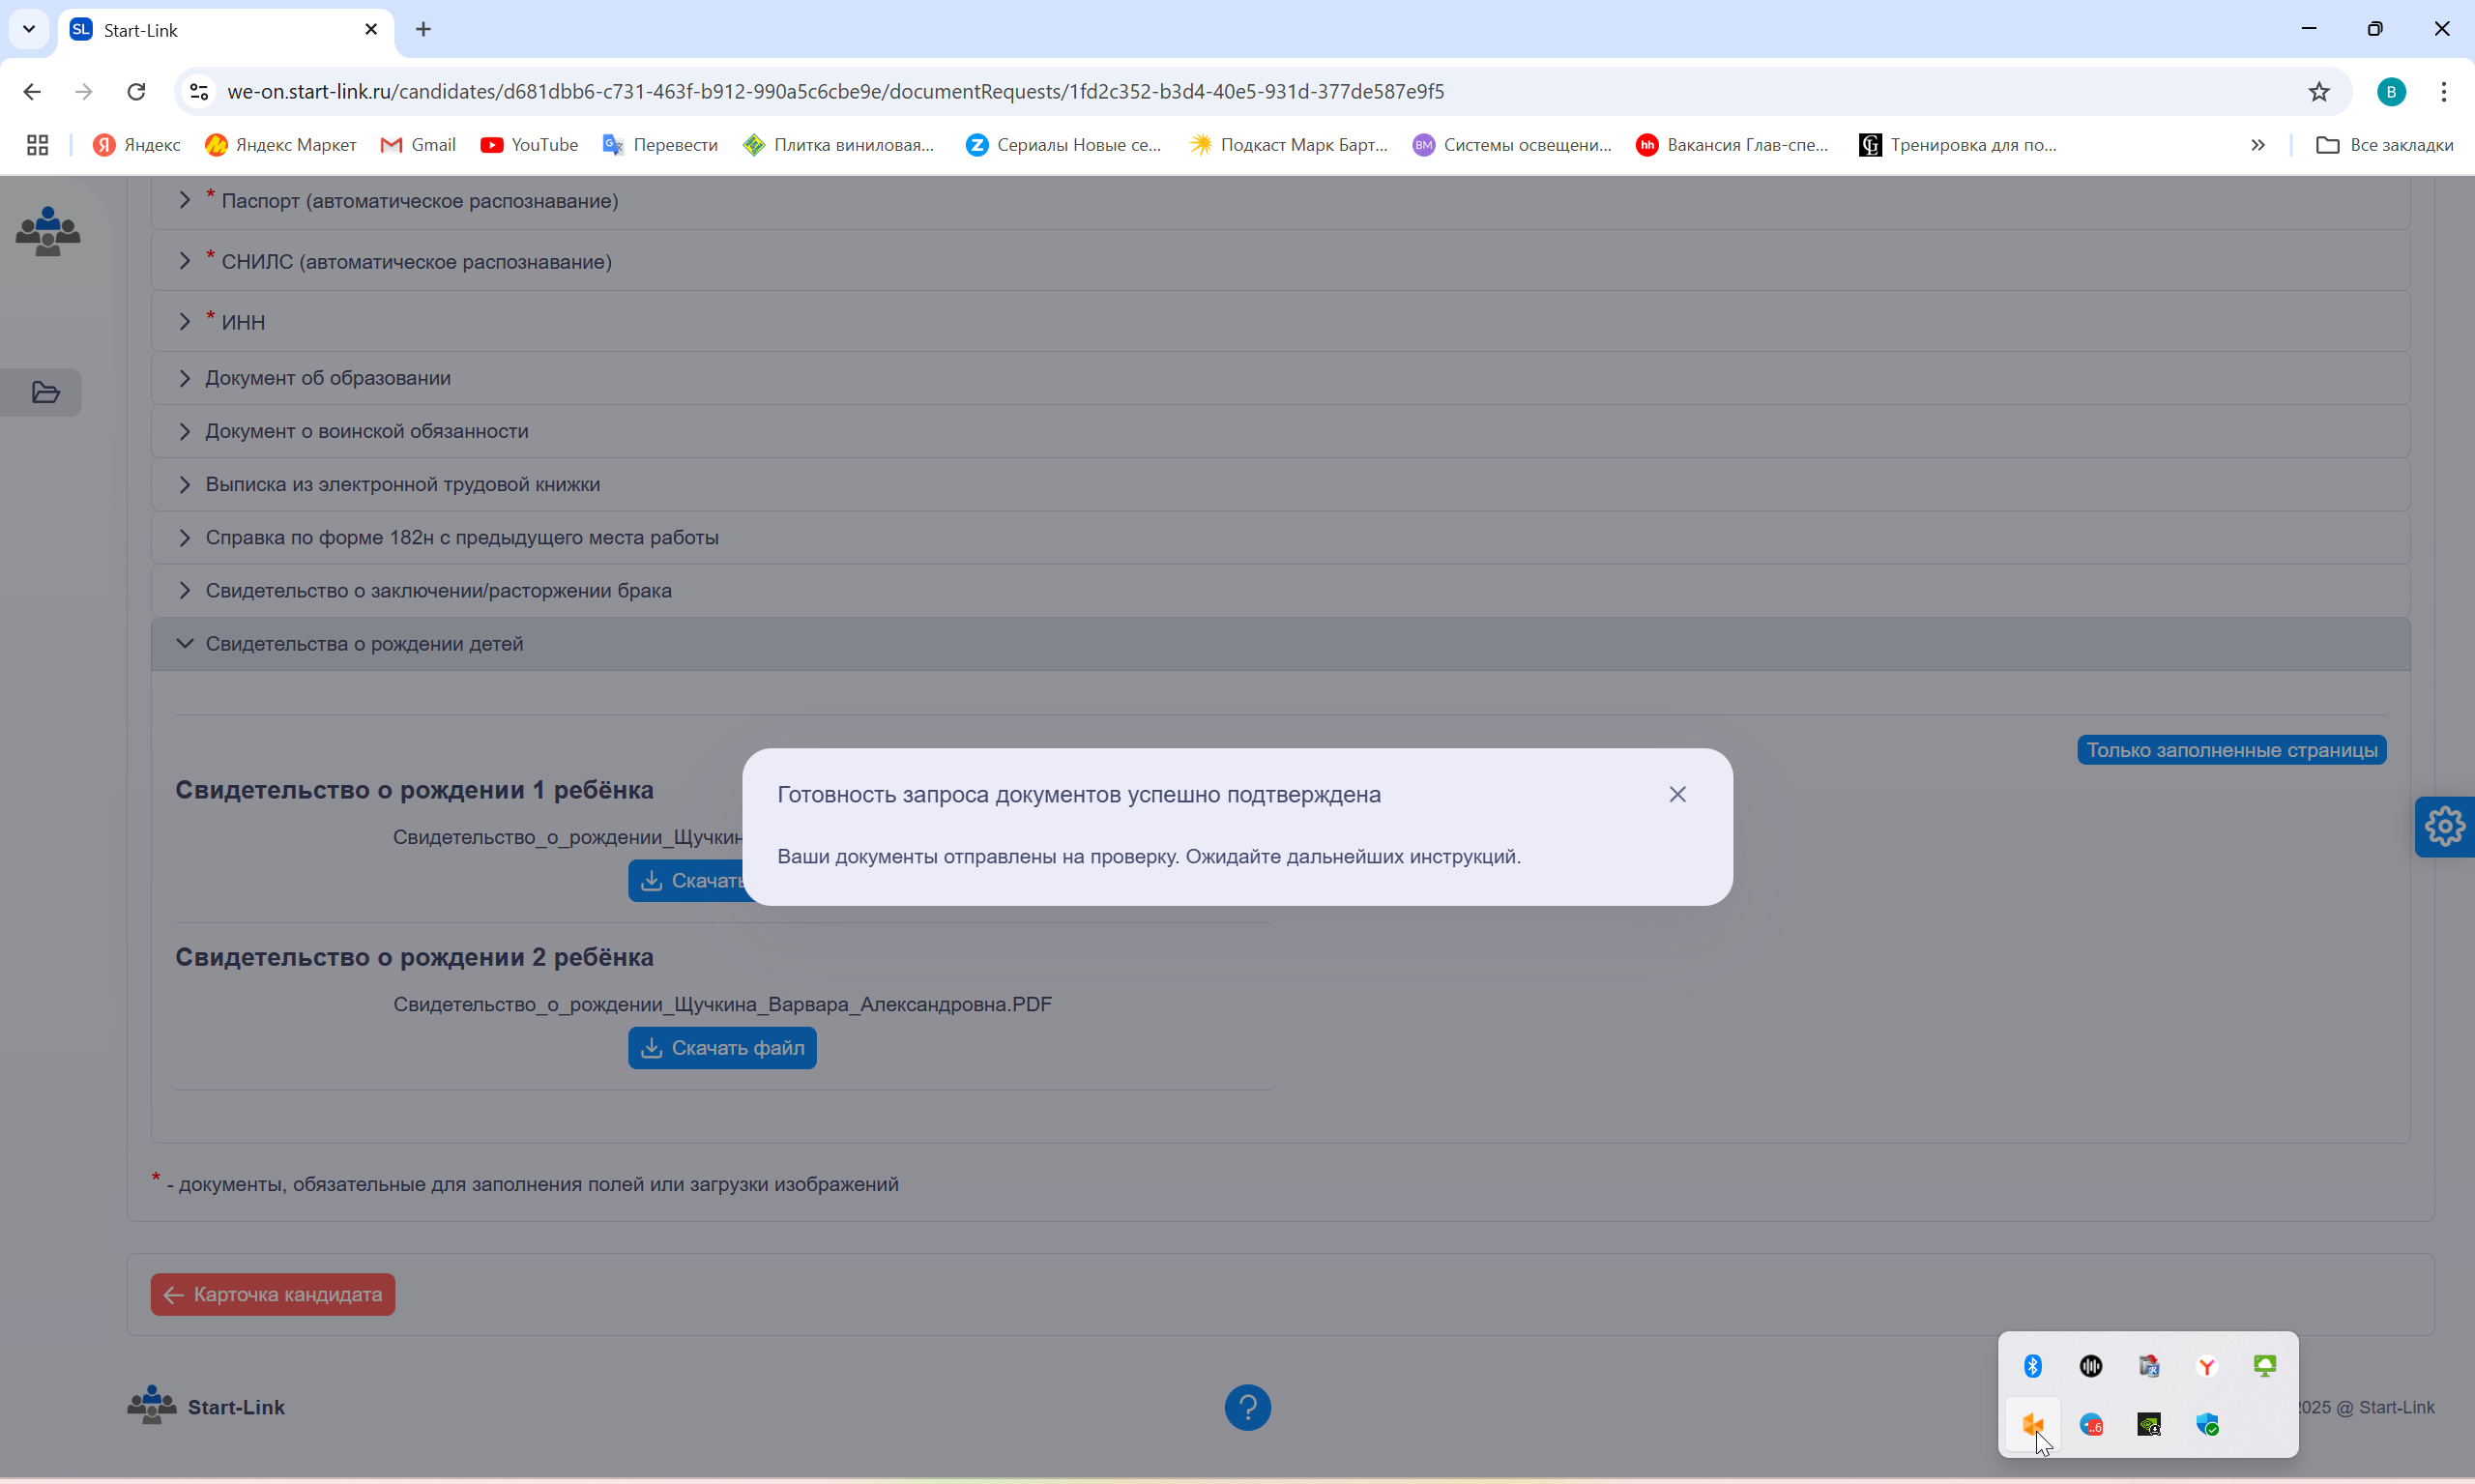Open the Яндекс Маркет bookmark
Viewport: 2475px width, 1484px height.
(x=281, y=145)
